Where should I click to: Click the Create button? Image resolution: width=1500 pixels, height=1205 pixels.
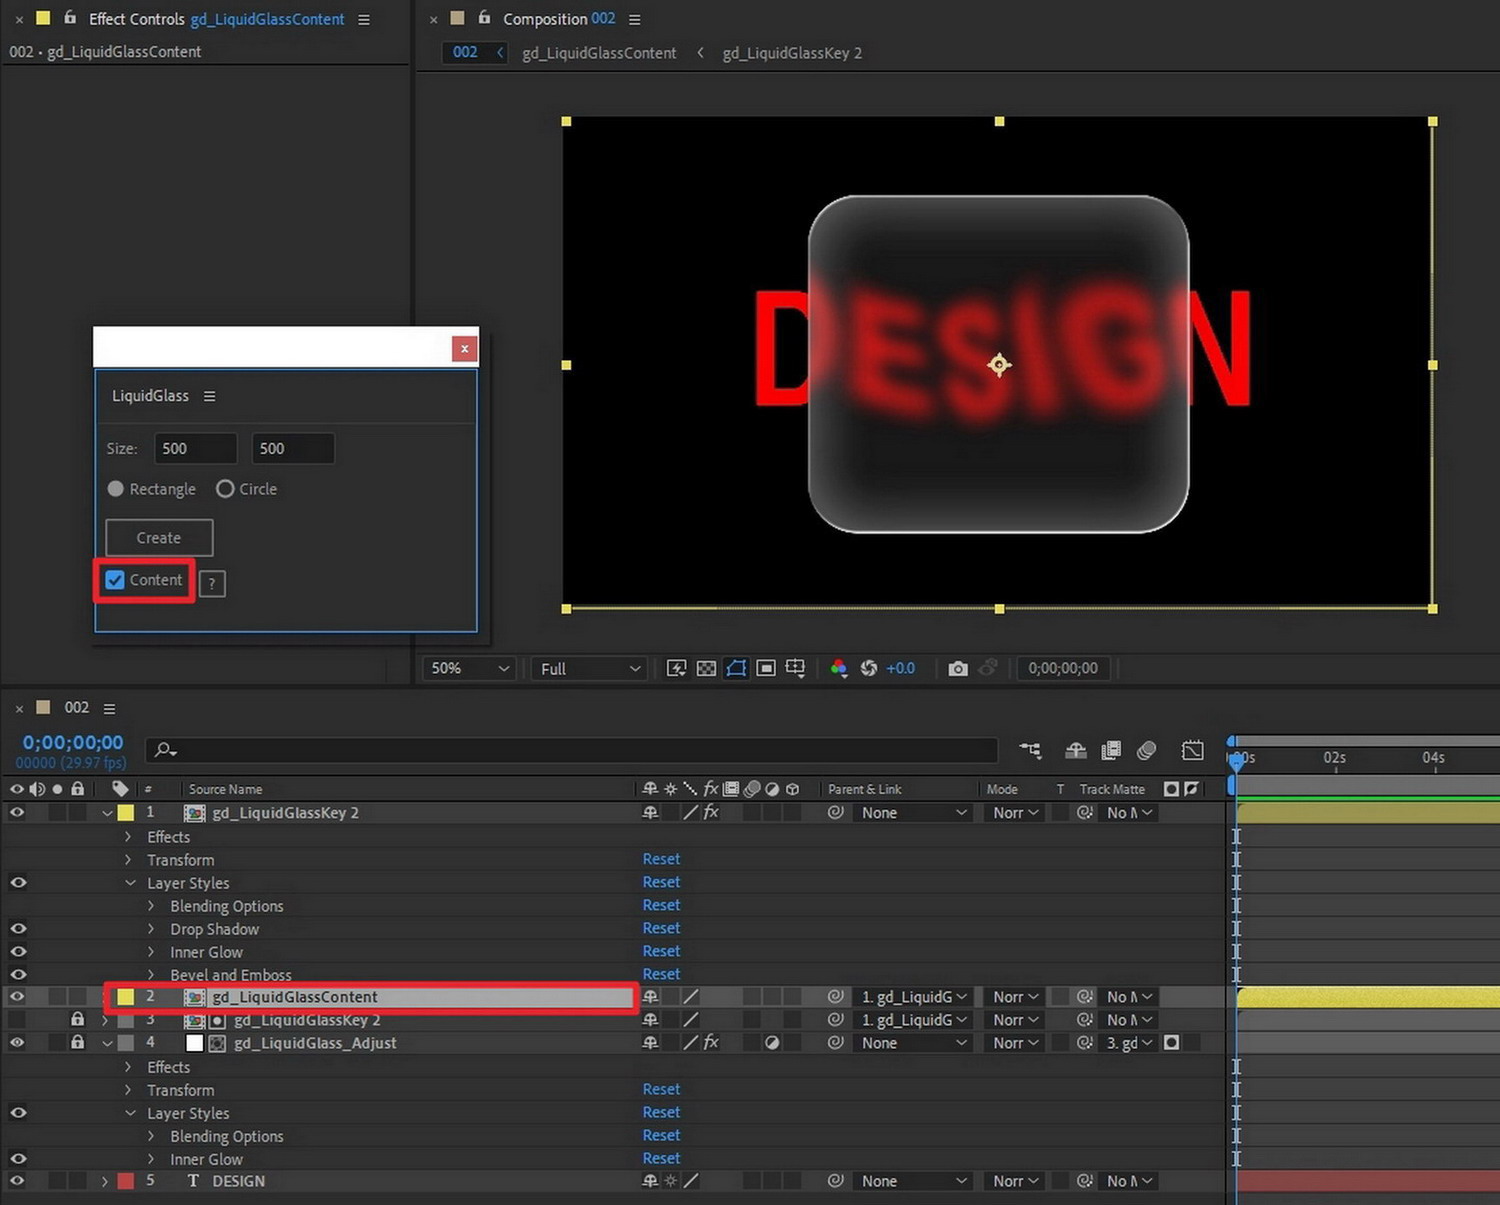[159, 538]
